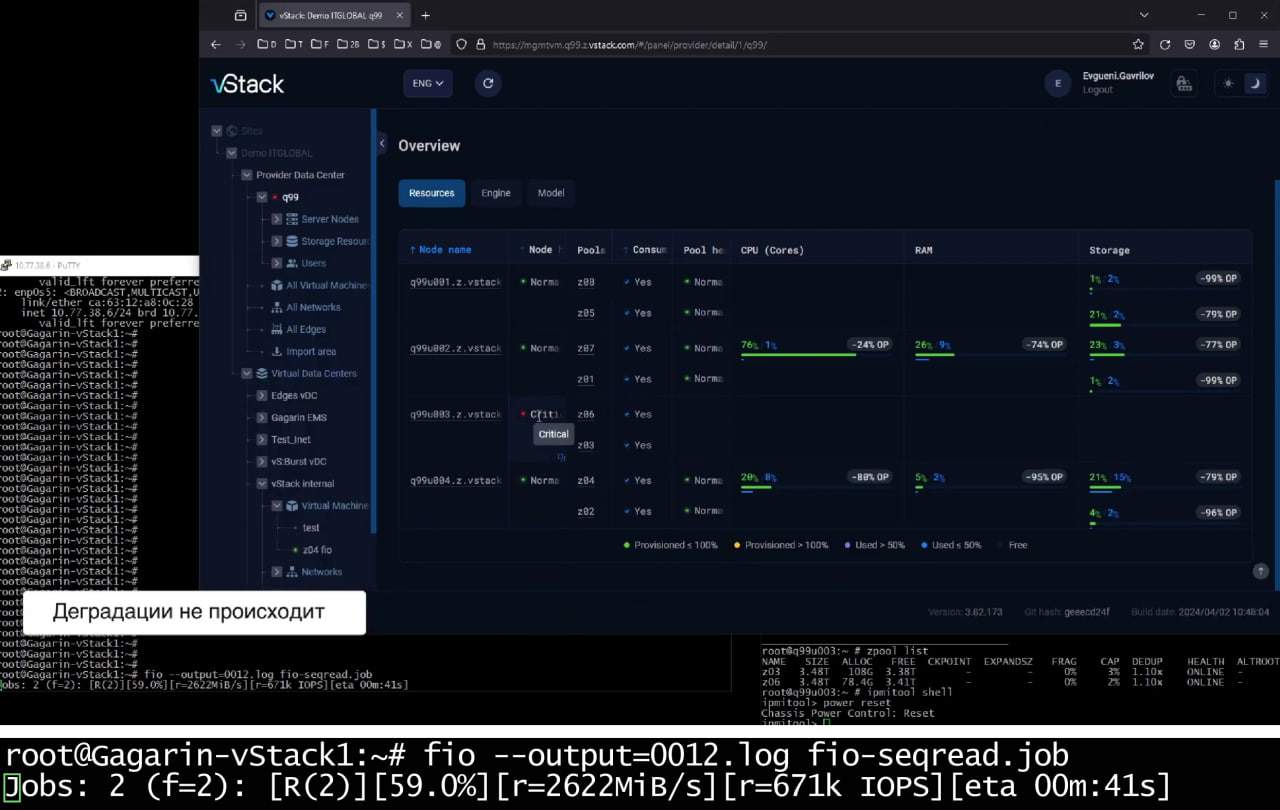Expand the Server Nodes tree item
Image resolution: width=1280 pixels, height=810 pixels.
(277, 219)
